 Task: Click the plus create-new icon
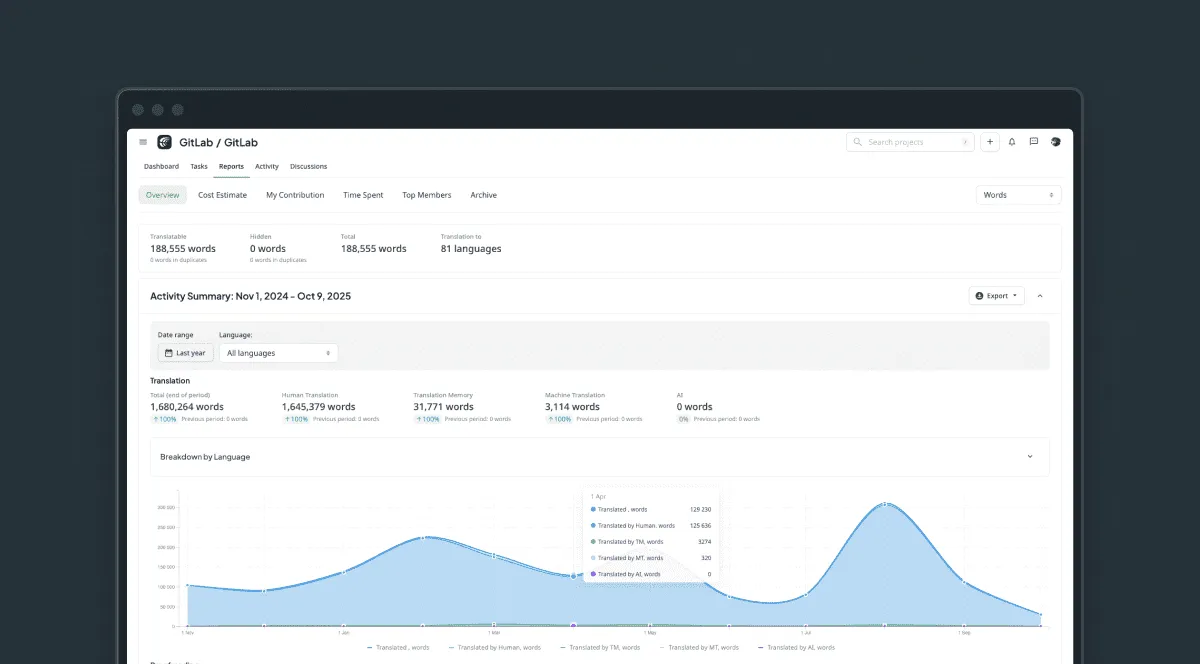tap(989, 142)
